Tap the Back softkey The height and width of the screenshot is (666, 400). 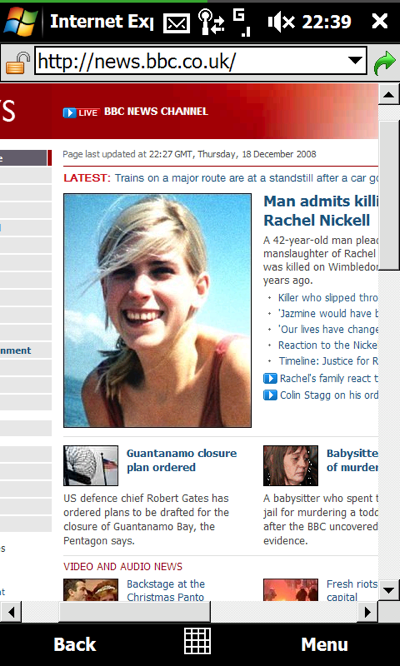(75, 645)
